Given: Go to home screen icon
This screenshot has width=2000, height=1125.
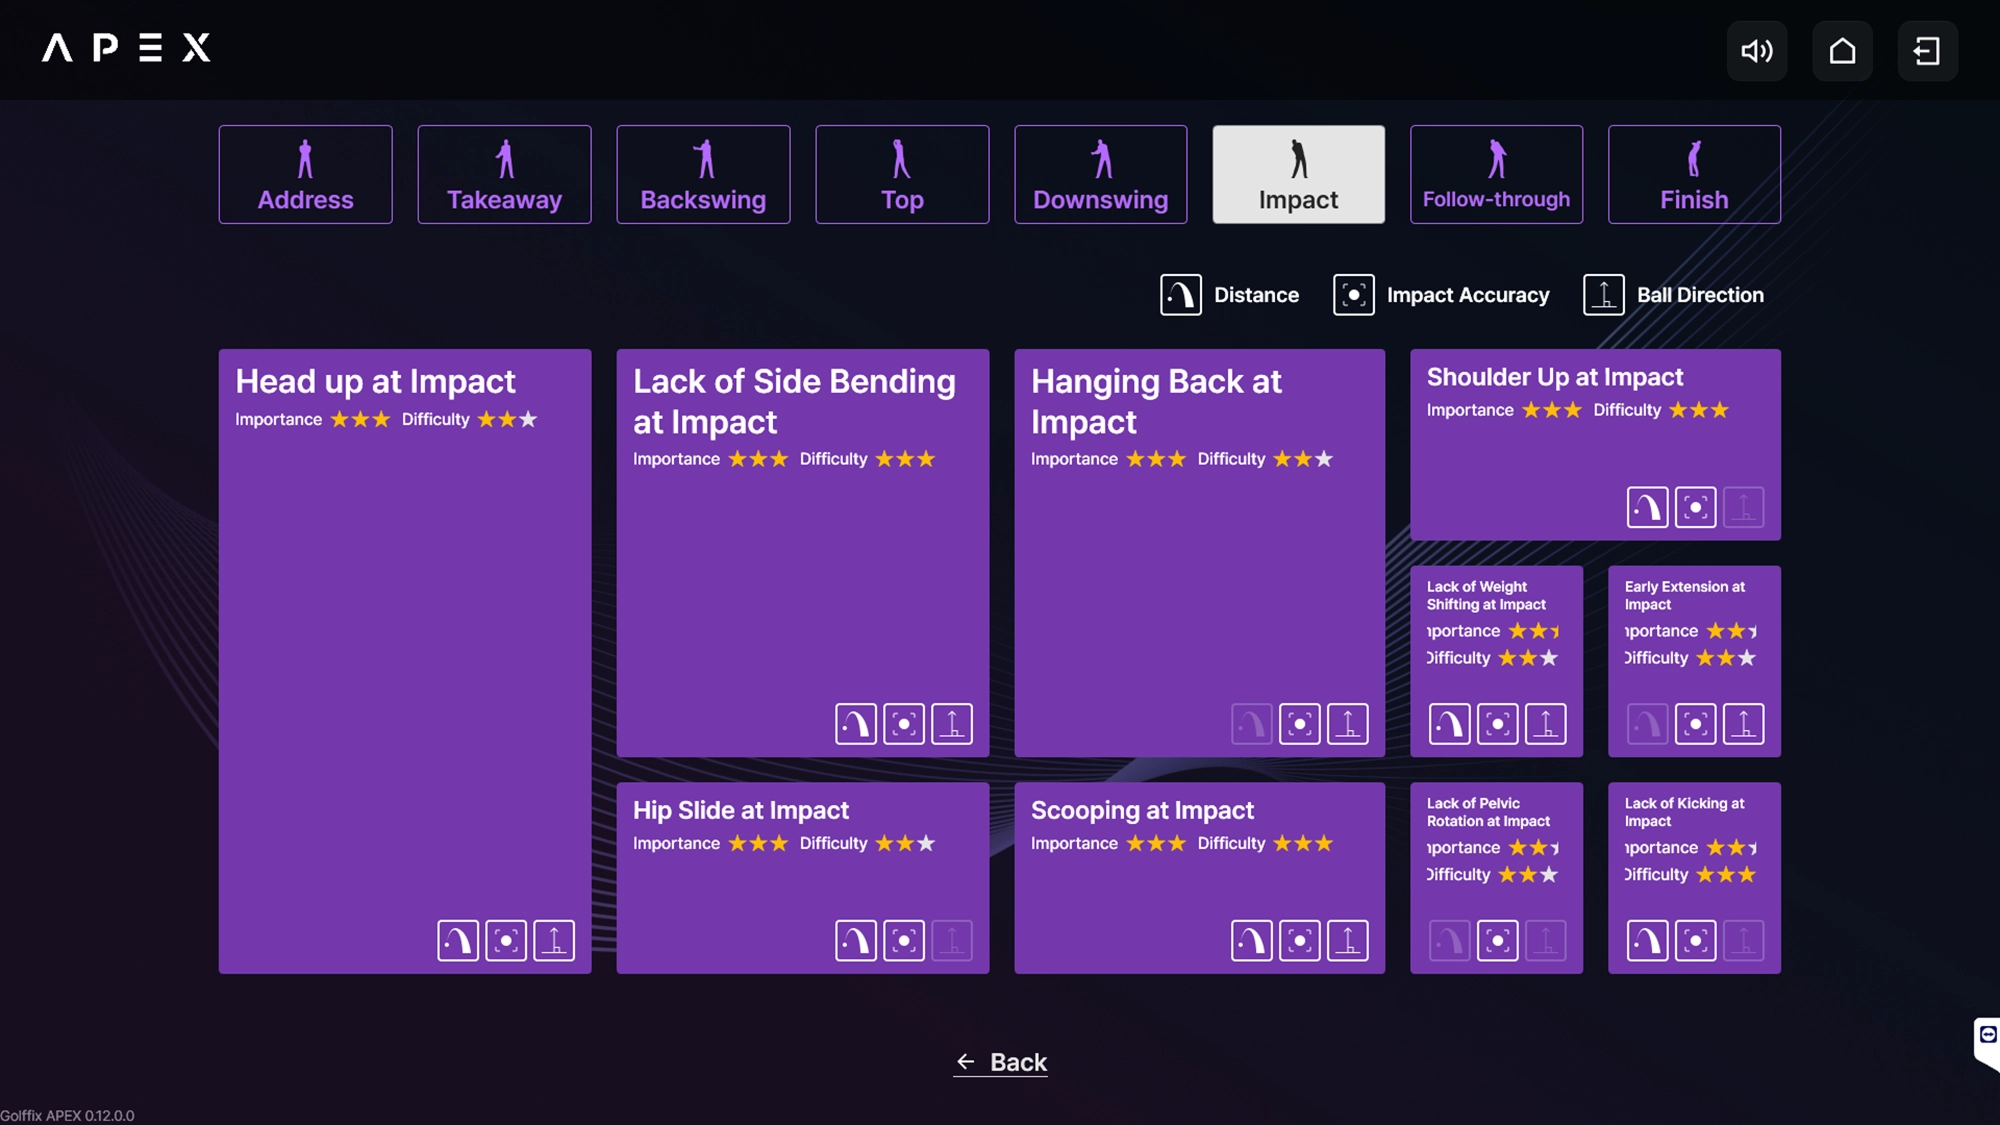Looking at the screenshot, I should point(1842,51).
